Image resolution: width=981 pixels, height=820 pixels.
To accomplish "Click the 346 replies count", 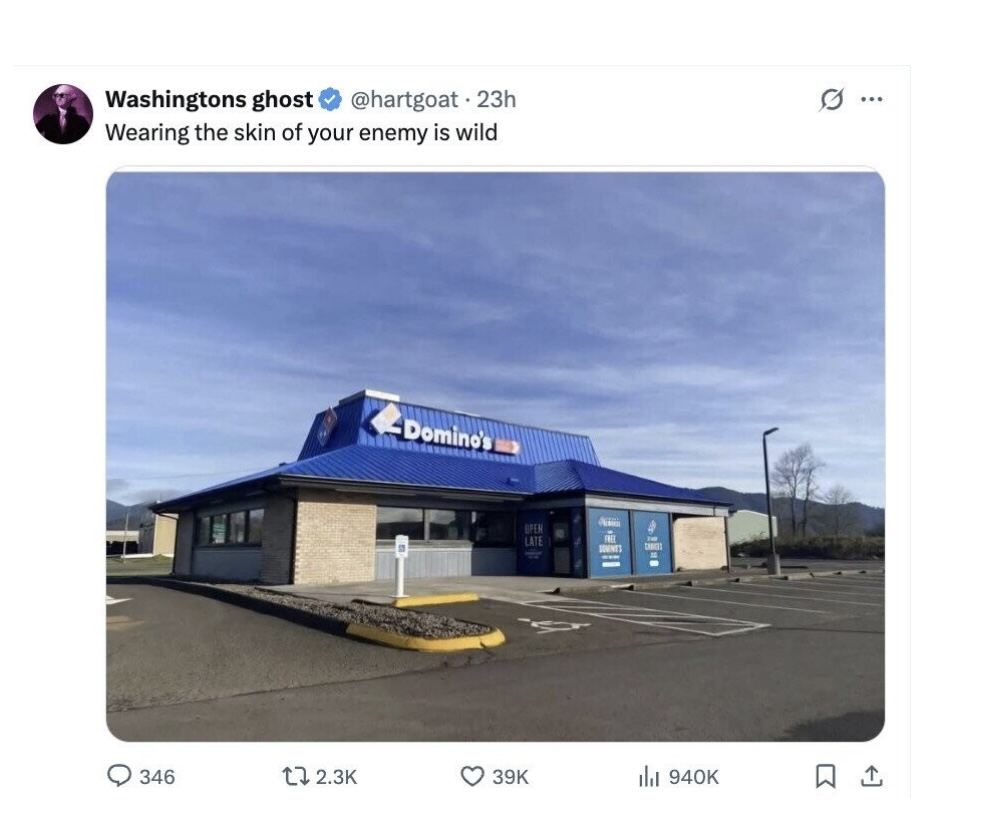I will click(x=157, y=777).
